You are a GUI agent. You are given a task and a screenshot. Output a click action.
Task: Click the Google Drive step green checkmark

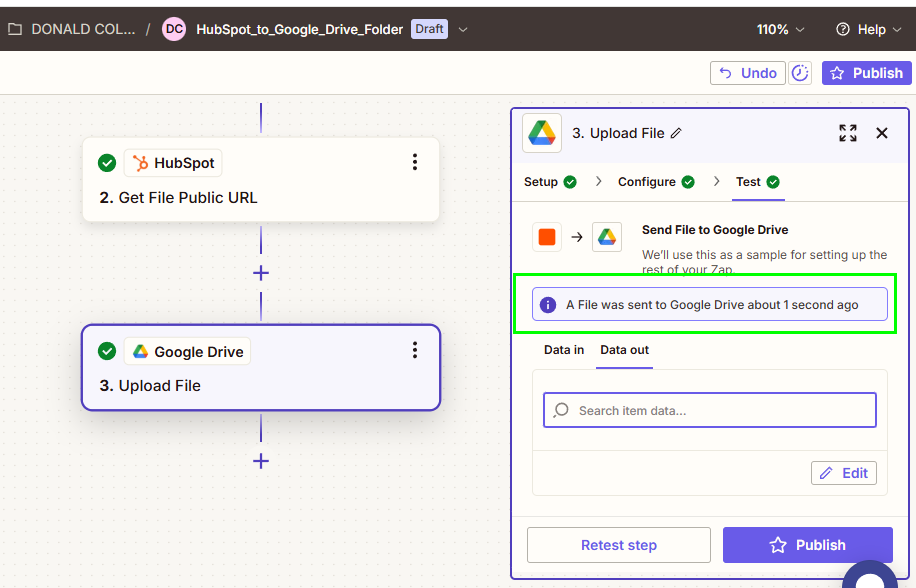click(x=107, y=351)
